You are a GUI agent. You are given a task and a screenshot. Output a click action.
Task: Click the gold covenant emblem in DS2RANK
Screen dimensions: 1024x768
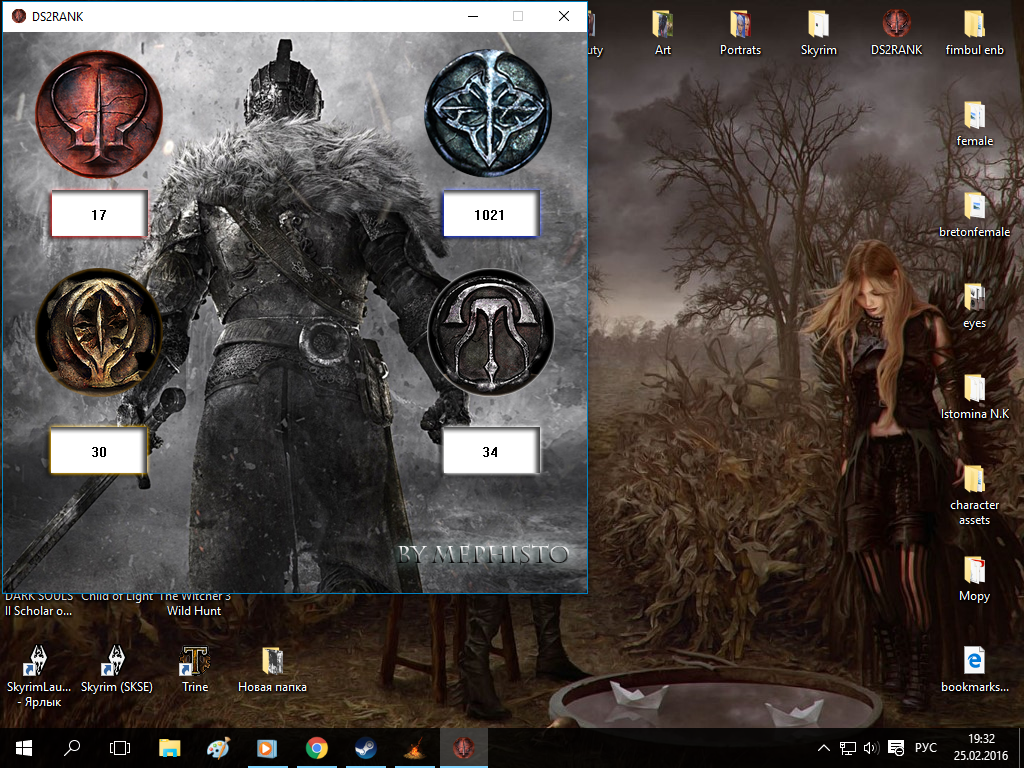99,332
